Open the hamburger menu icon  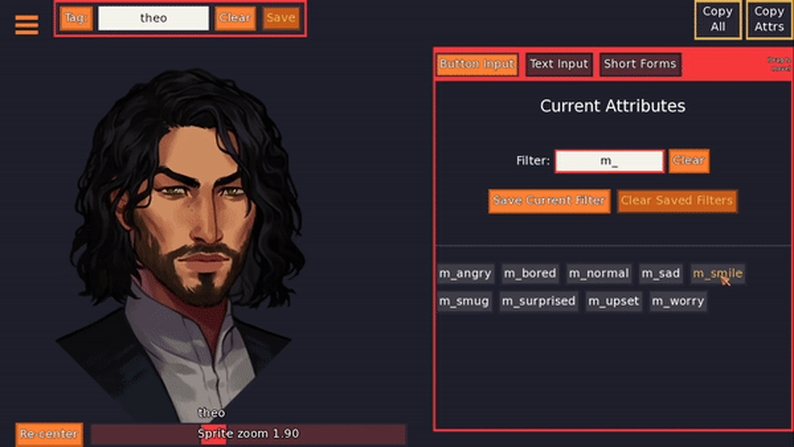point(26,24)
